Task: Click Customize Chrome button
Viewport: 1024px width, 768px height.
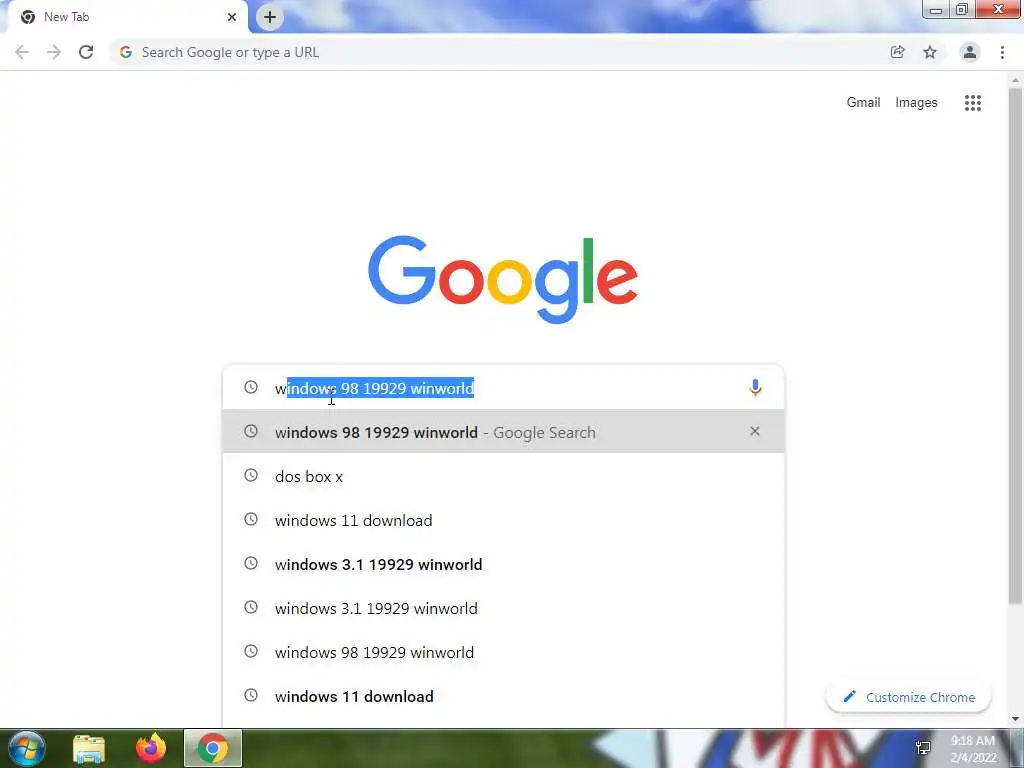Action: pos(908,697)
